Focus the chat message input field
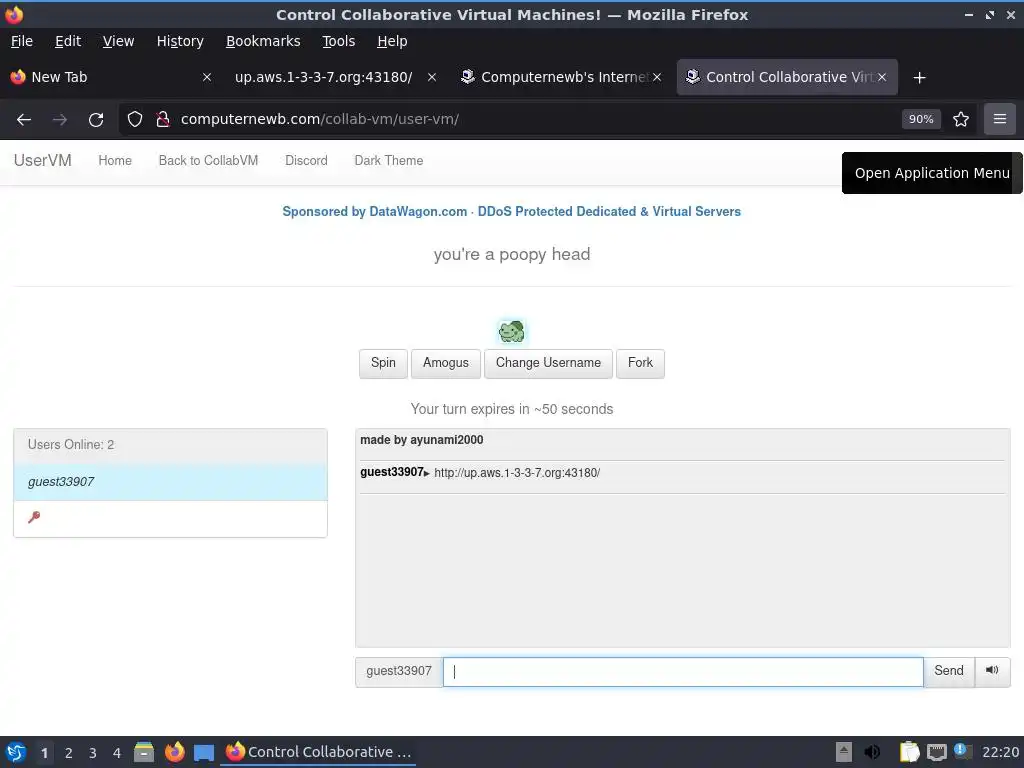Image resolution: width=1024 pixels, height=768 pixels. (683, 672)
